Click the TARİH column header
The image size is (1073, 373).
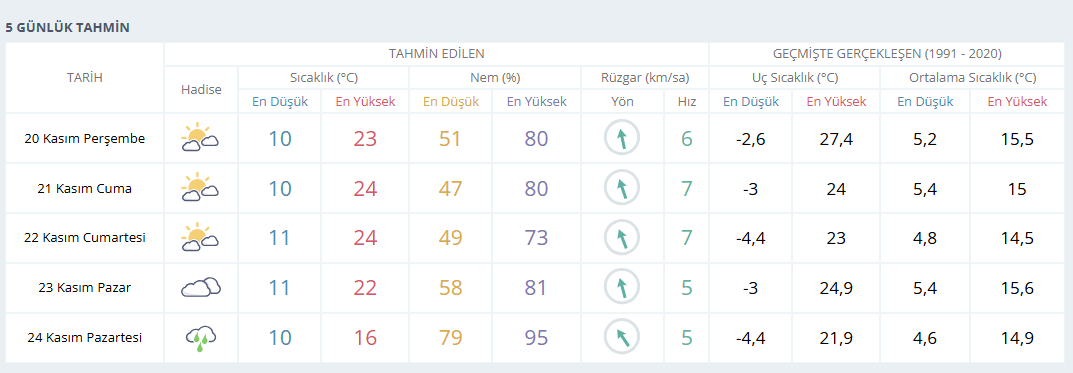pos(85,77)
